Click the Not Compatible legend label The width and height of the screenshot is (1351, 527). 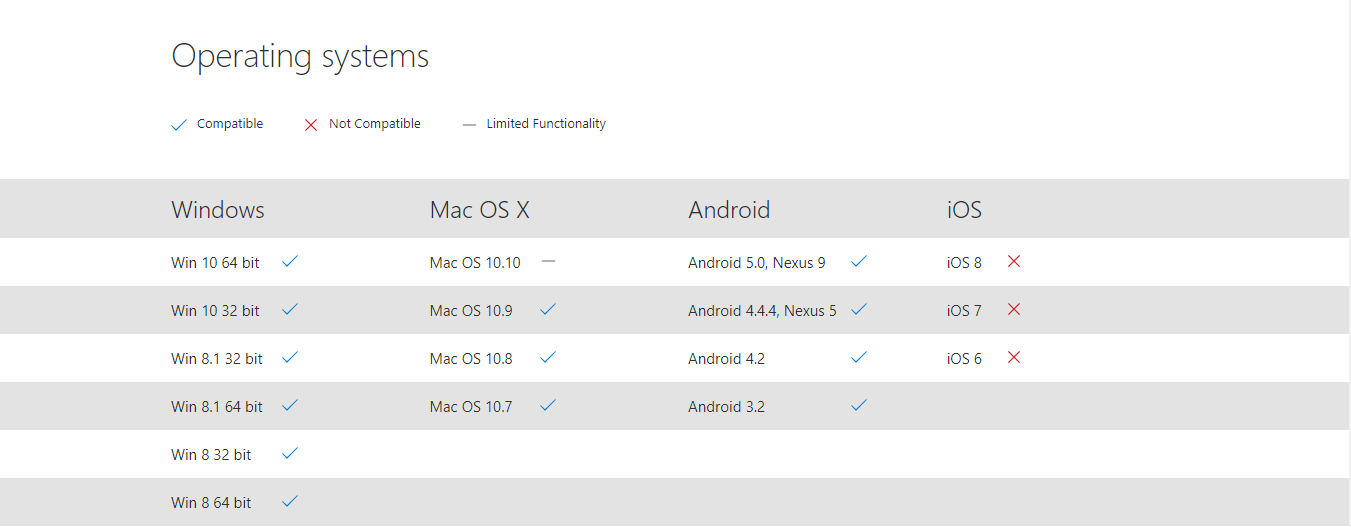coord(375,124)
